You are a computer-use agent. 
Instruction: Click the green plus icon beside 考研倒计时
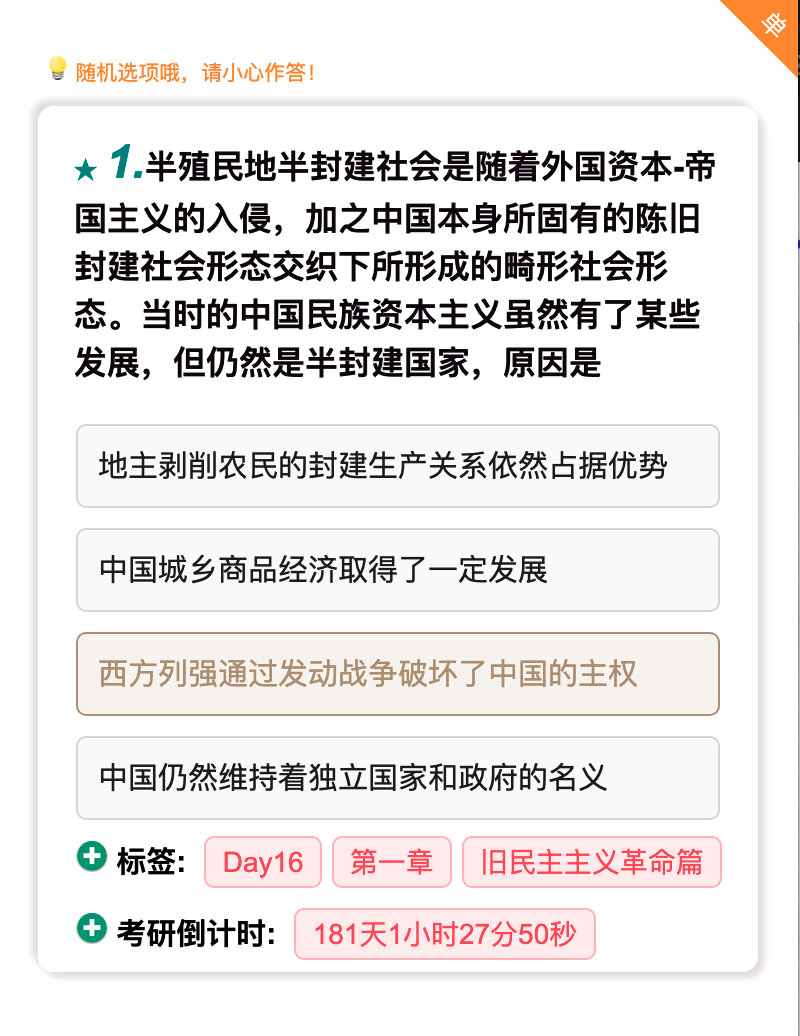(92, 928)
